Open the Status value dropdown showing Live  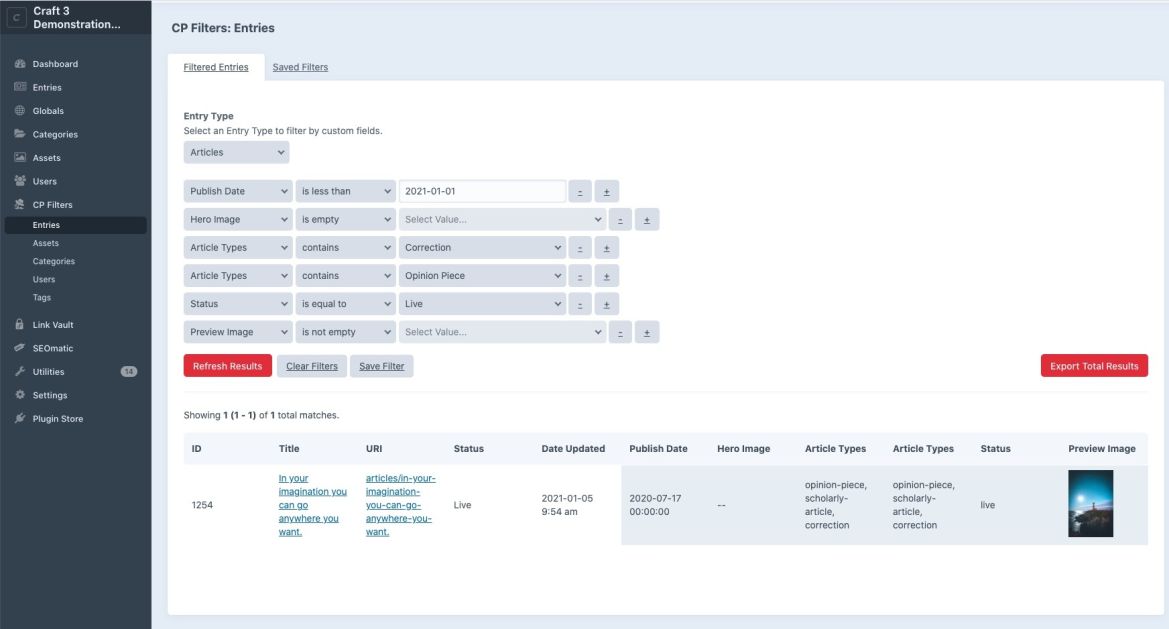[482, 303]
